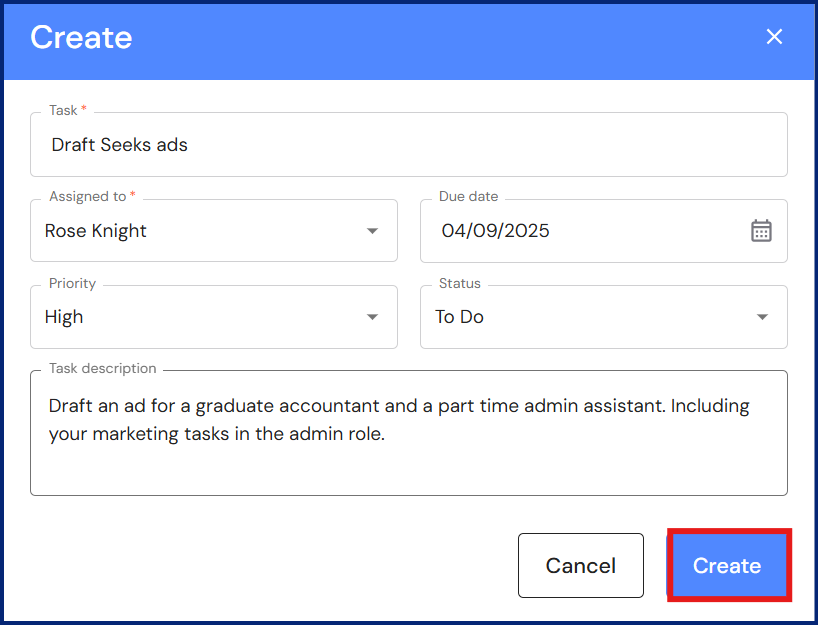This screenshot has width=818, height=625.
Task: Click the Priority field label
Action: pyautogui.click(x=72, y=283)
